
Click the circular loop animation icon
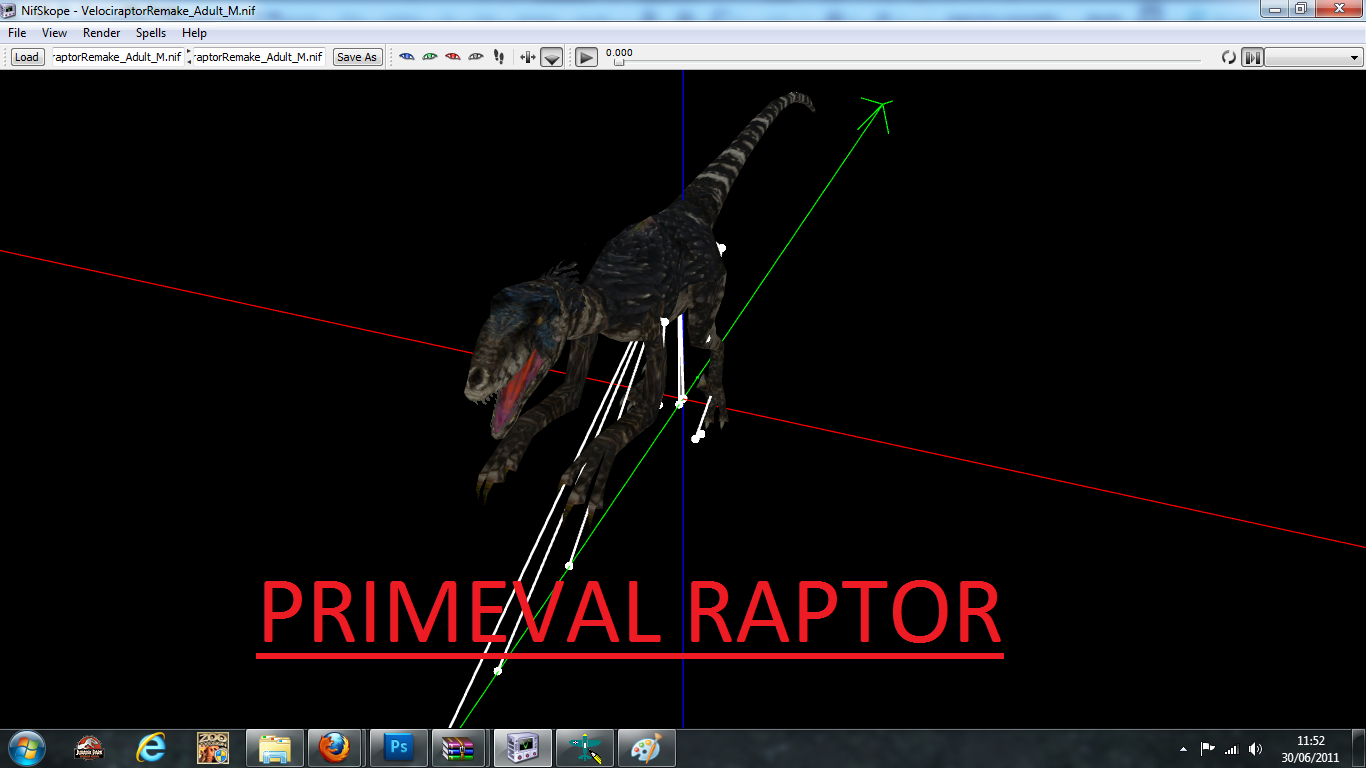click(1229, 57)
